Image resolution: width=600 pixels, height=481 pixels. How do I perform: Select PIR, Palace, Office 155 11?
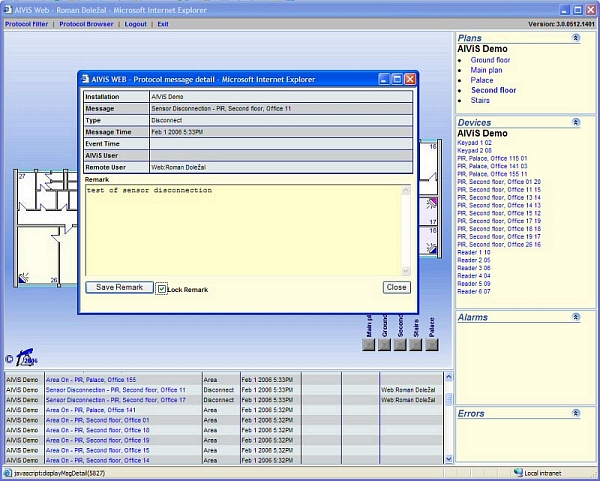click(492, 174)
